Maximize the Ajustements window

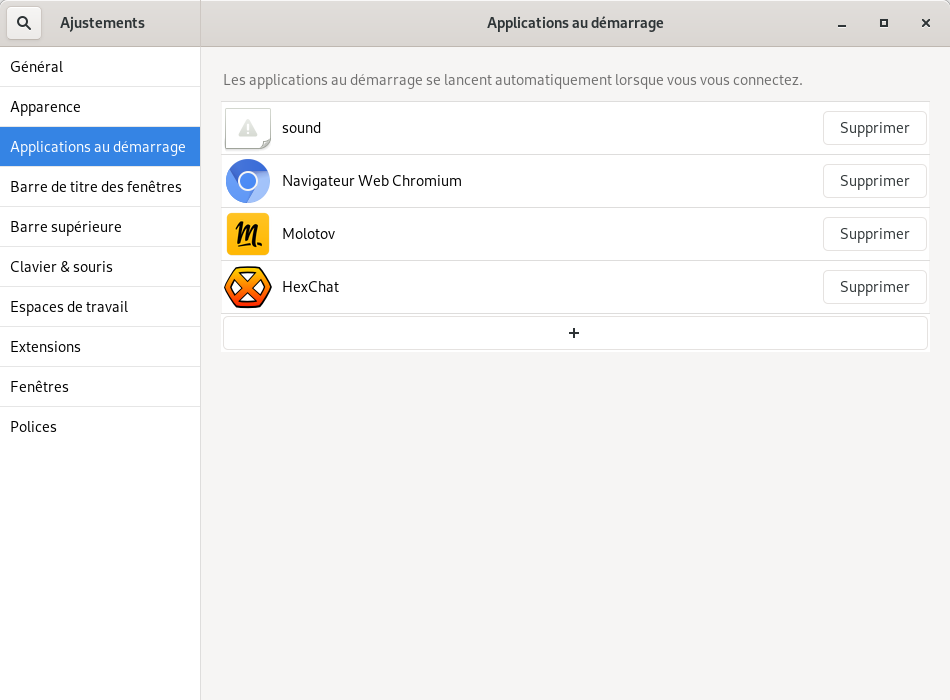pyautogui.click(x=884, y=23)
